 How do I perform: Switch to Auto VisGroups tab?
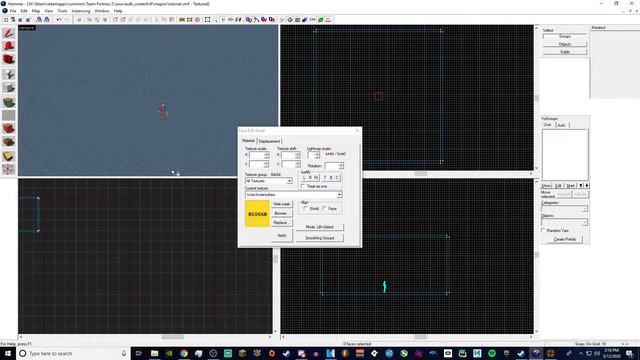561,125
